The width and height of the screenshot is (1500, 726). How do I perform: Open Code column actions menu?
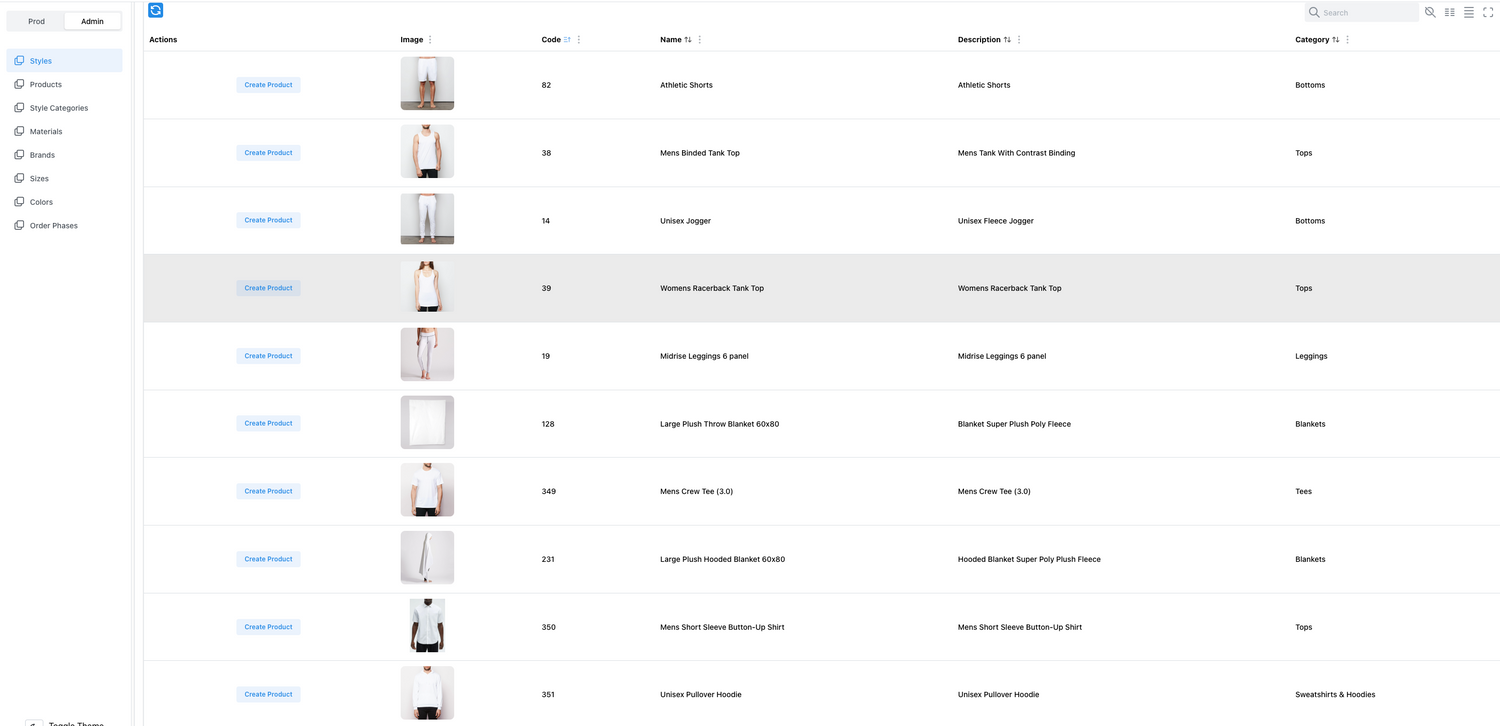(579, 40)
